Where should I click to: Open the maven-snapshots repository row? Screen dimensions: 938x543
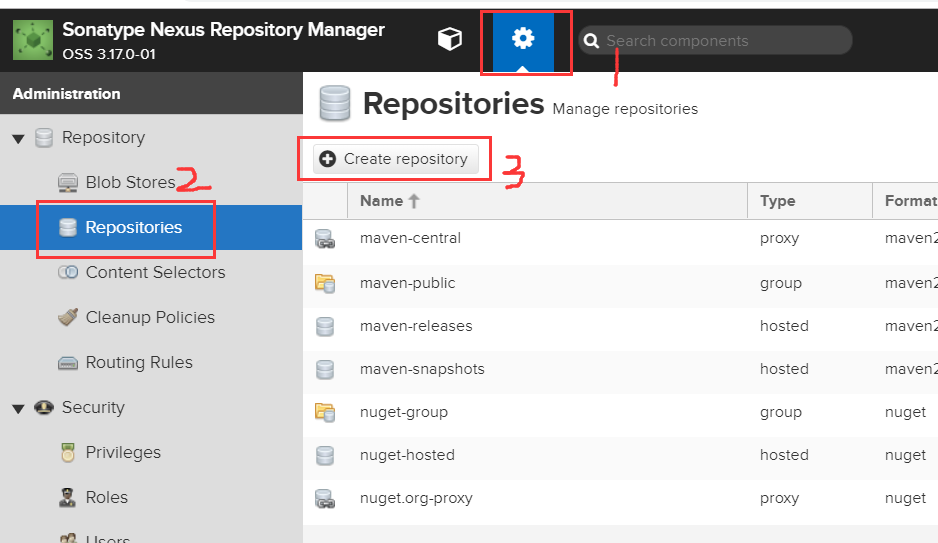620,370
